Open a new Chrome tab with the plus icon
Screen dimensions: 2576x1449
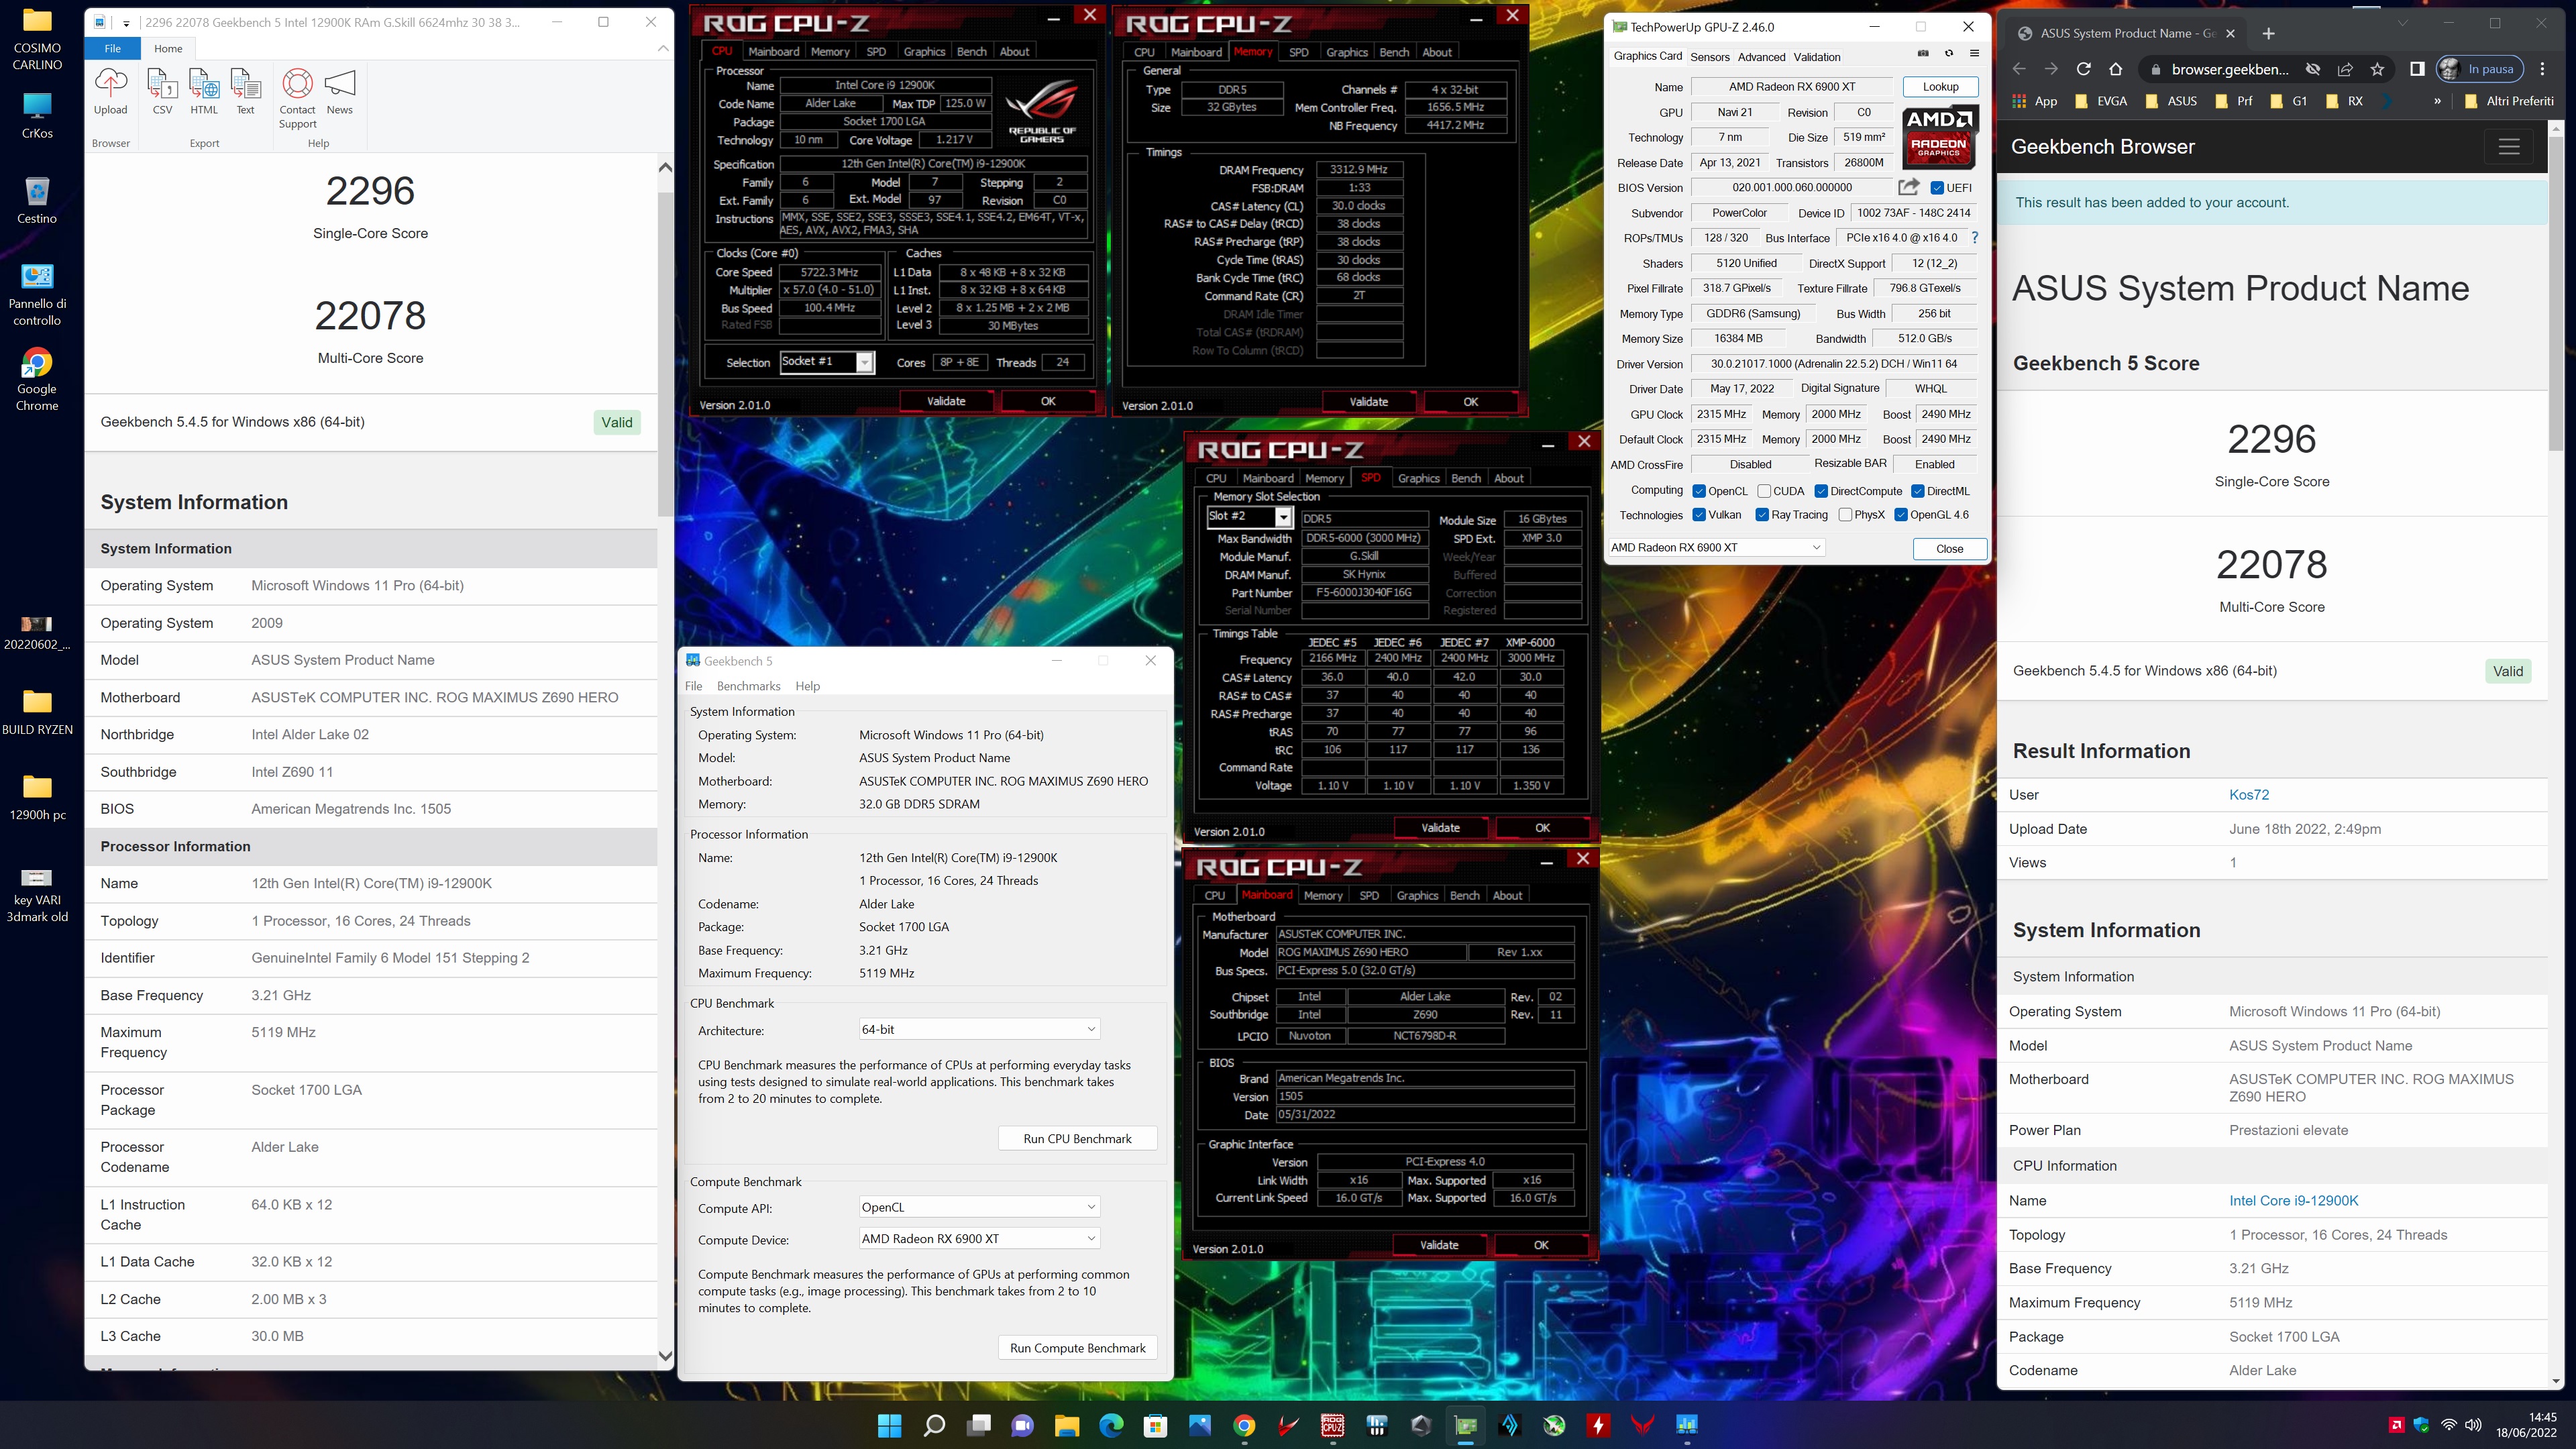[2268, 33]
